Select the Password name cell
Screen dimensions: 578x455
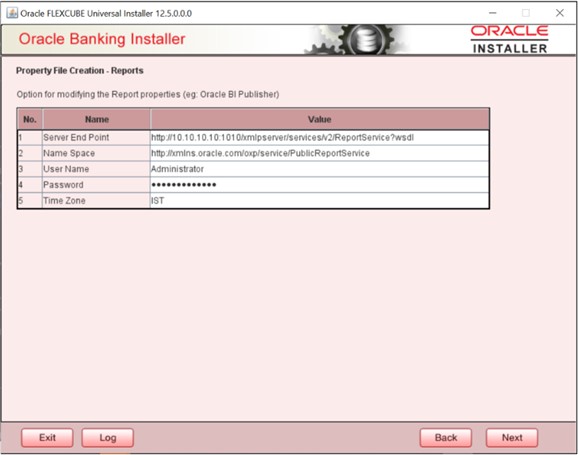click(96, 185)
